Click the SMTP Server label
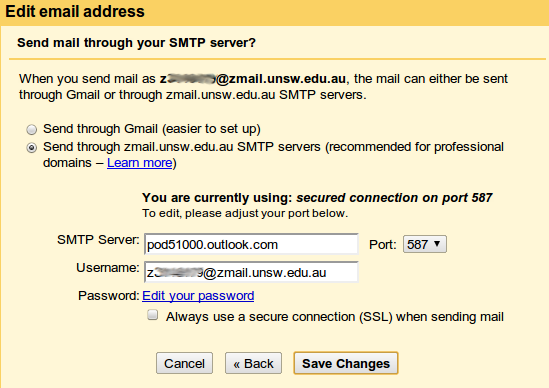This screenshot has height=388, width=549. [98, 240]
